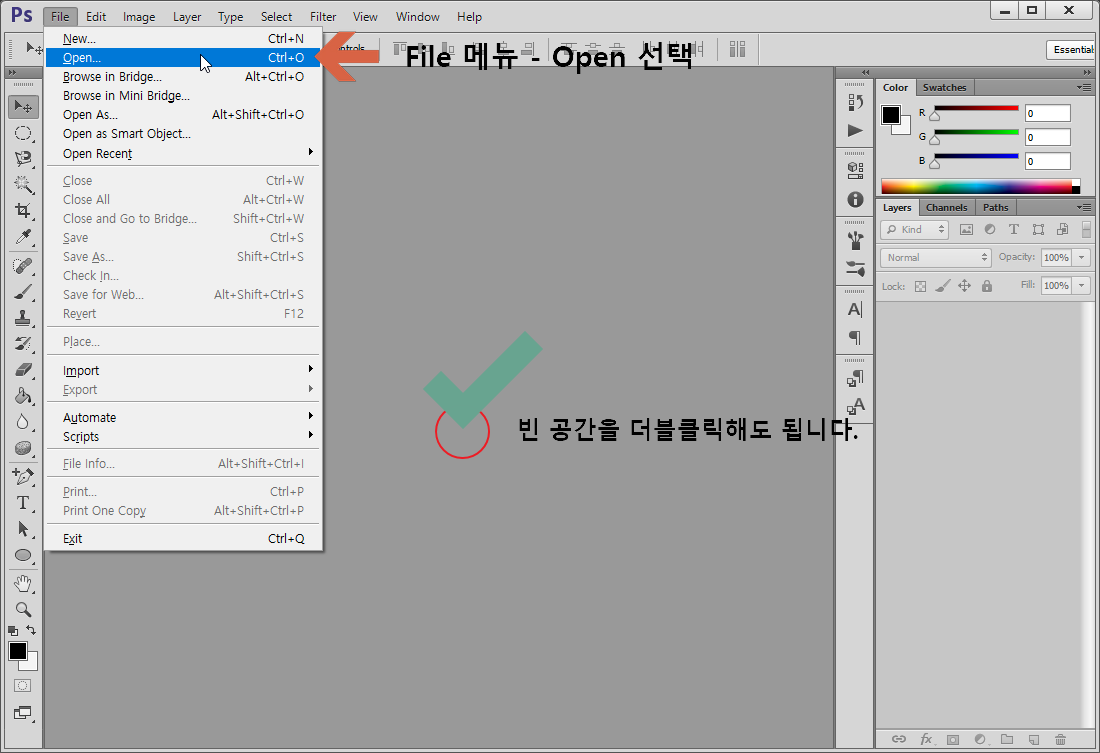
Task: Click the foreground color swatch in Color panel
Action: tap(891, 115)
